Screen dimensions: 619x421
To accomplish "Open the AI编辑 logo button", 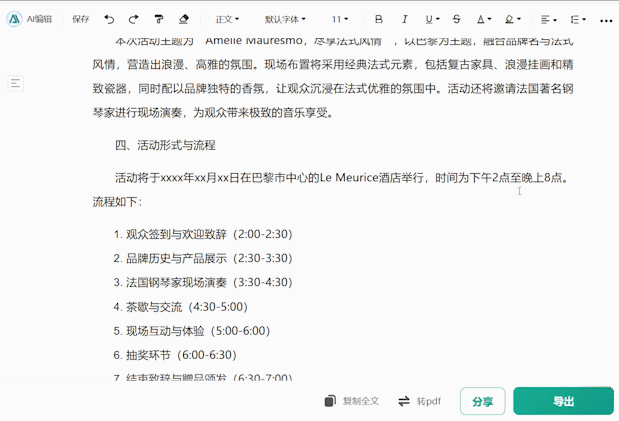I will [30, 19].
